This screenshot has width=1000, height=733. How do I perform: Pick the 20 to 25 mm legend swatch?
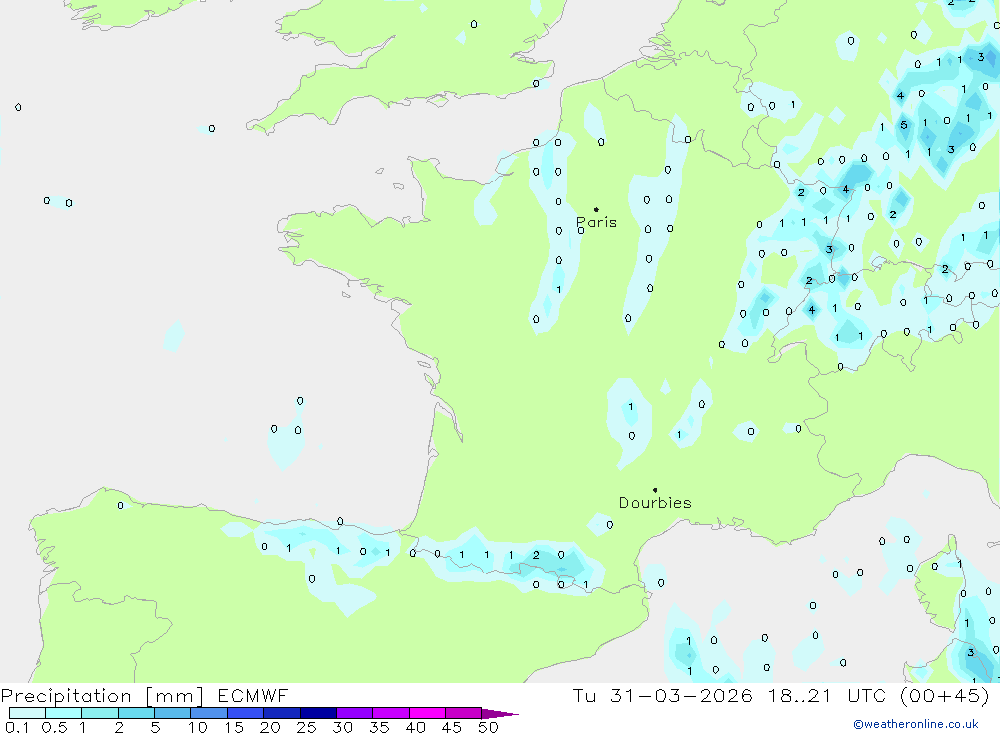pyautogui.click(x=282, y=713)
